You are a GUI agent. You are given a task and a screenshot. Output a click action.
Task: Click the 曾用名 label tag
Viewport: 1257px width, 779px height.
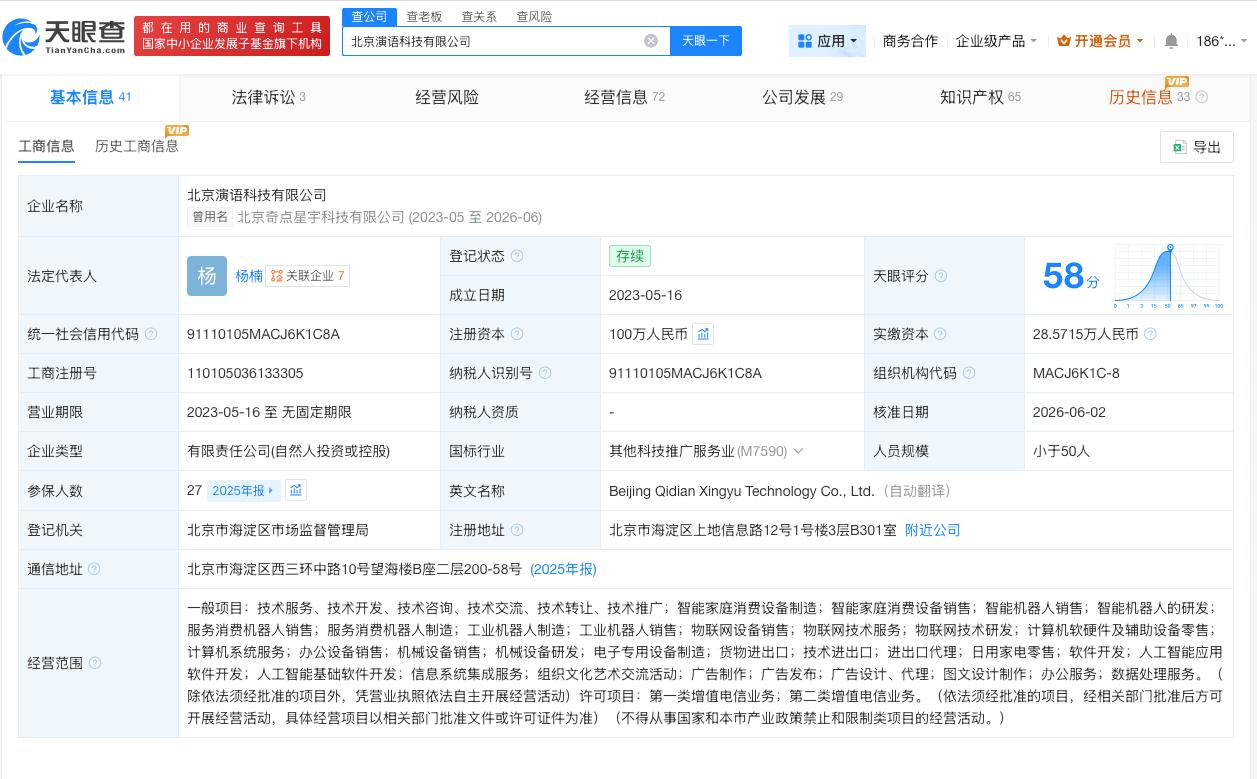[x=210, y=217]
